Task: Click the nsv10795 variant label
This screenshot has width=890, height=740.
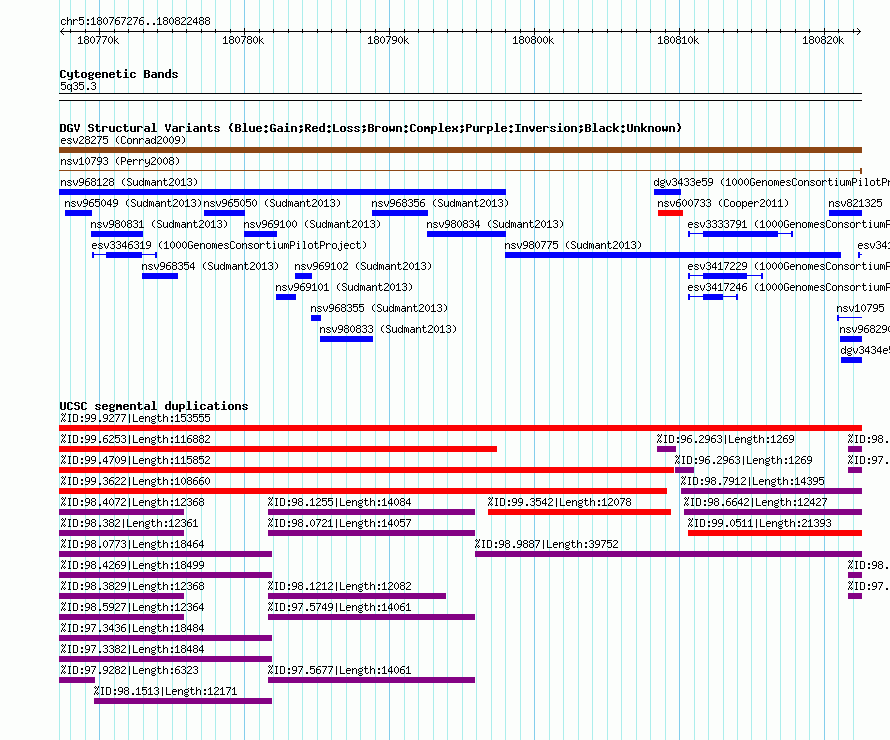Action: (860, 308)
